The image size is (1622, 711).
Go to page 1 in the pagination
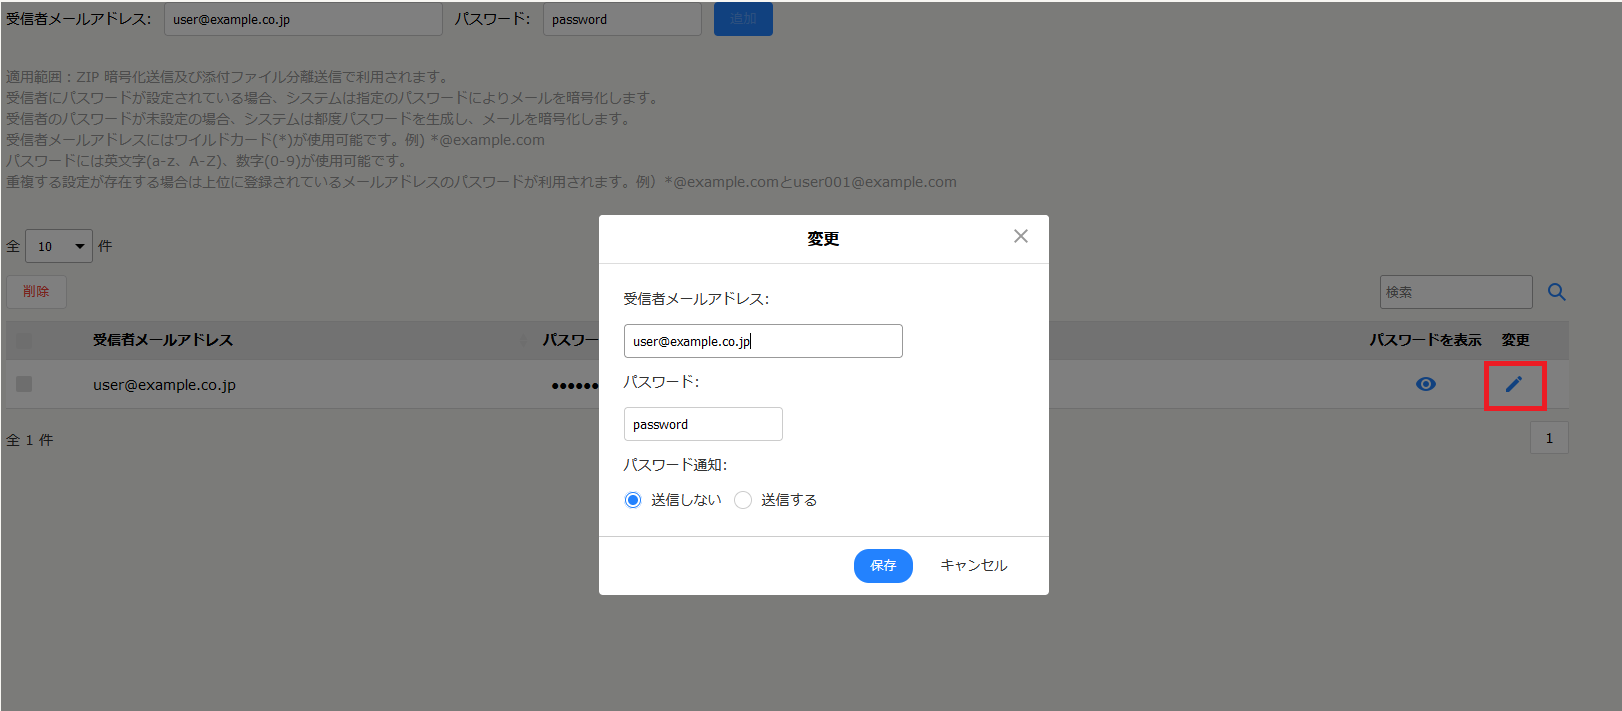[x=1549, y=438]
